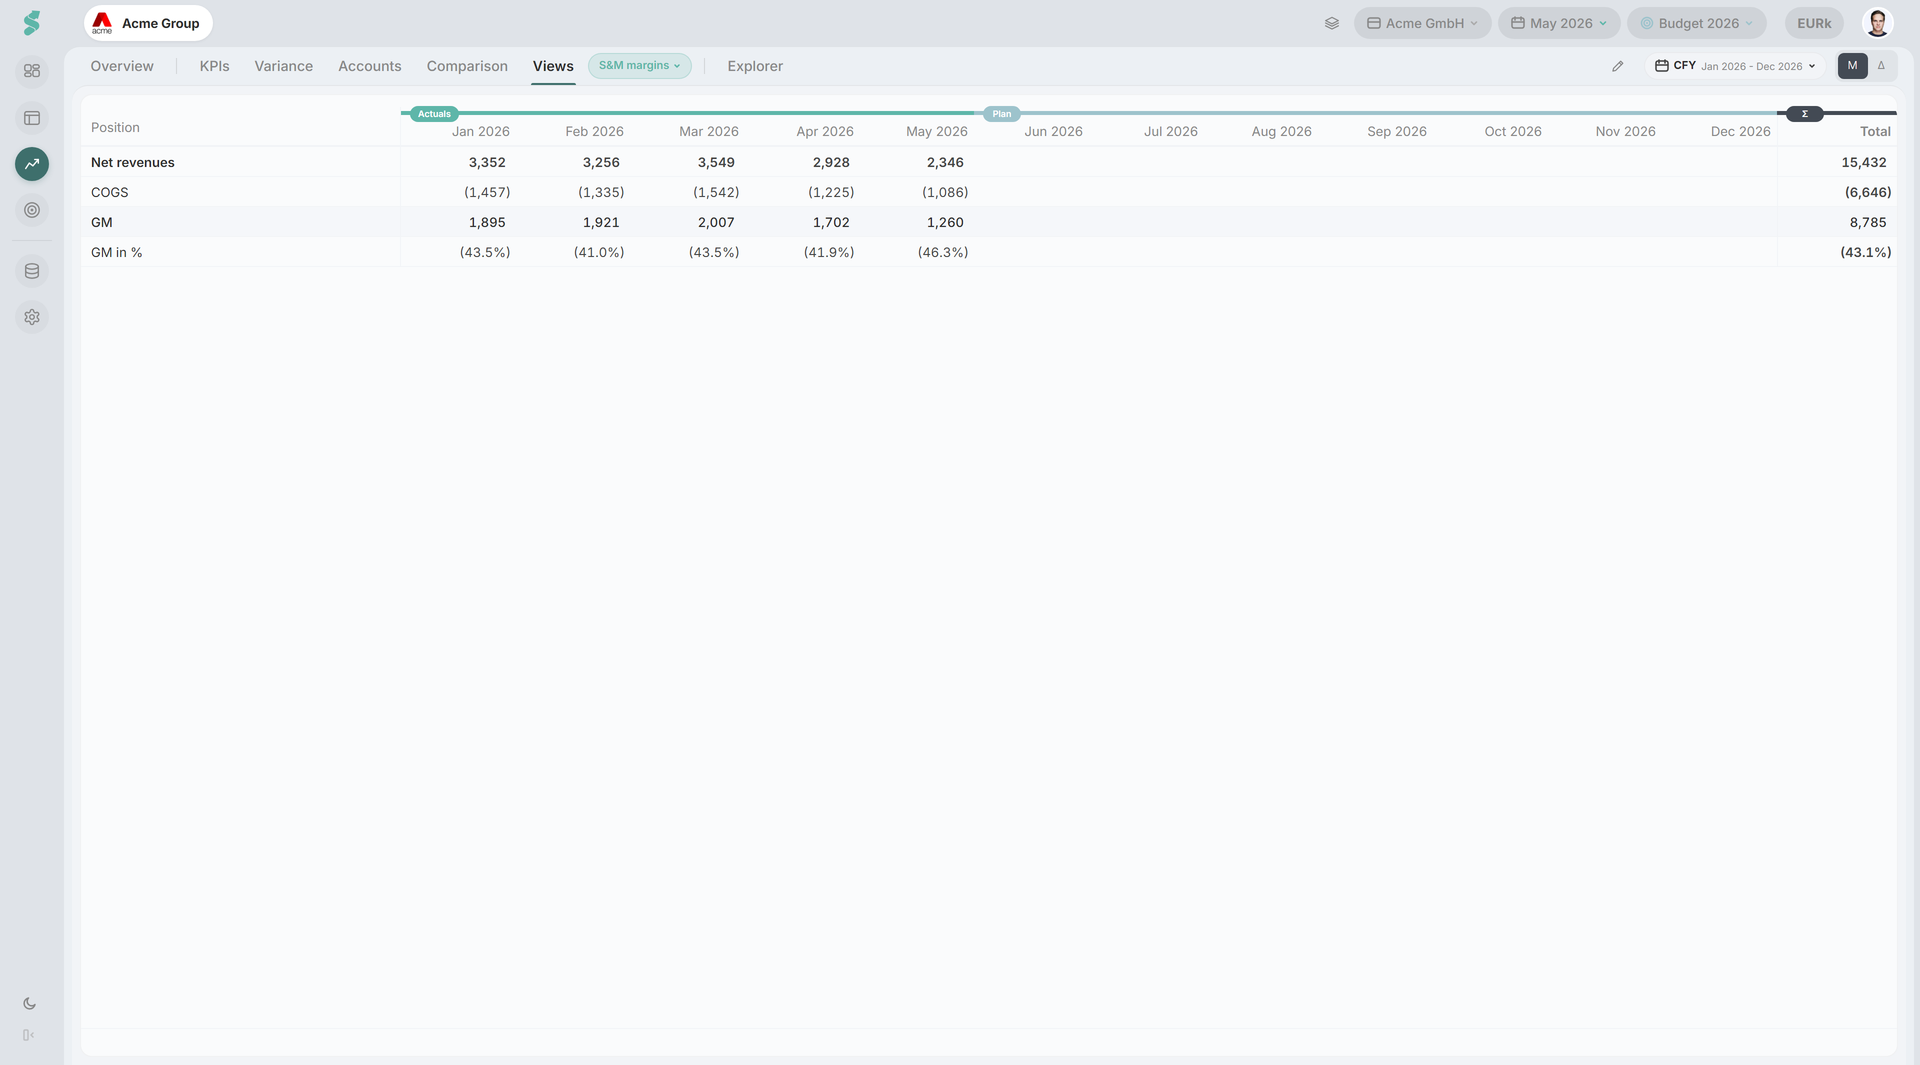Open the May 2026 period dropdown
This screenshot has height=1065, width=1920.
click(x=1559, y=23)
